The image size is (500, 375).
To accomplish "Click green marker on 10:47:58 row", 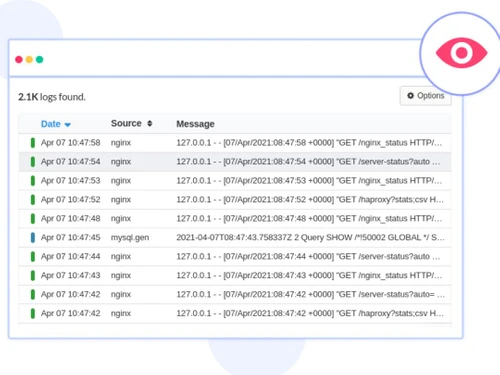I will [33, 143].
